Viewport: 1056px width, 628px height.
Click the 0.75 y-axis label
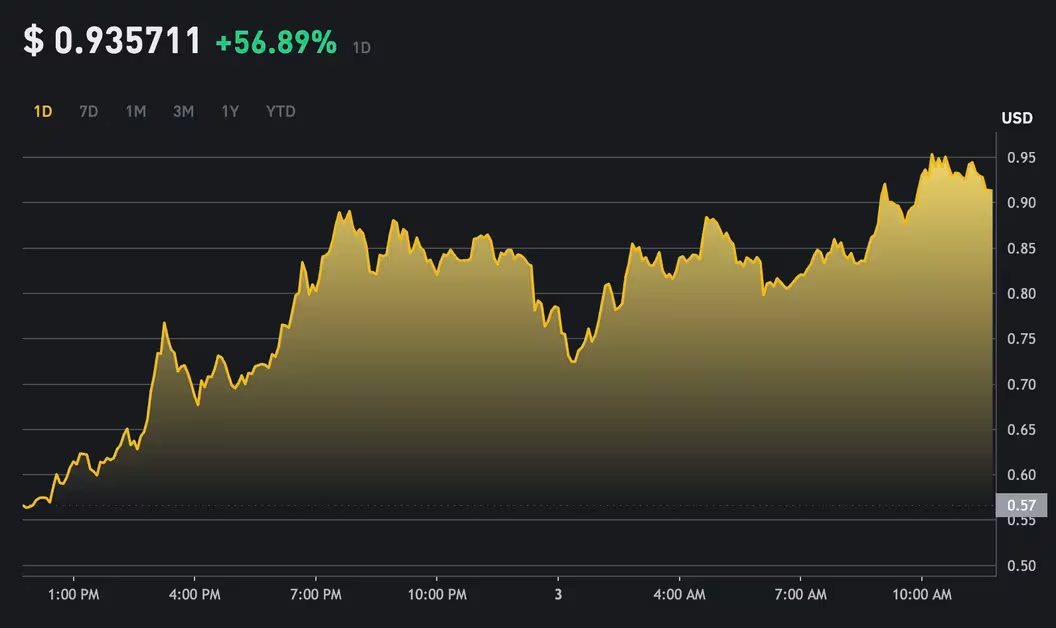tap(1021, 339)
